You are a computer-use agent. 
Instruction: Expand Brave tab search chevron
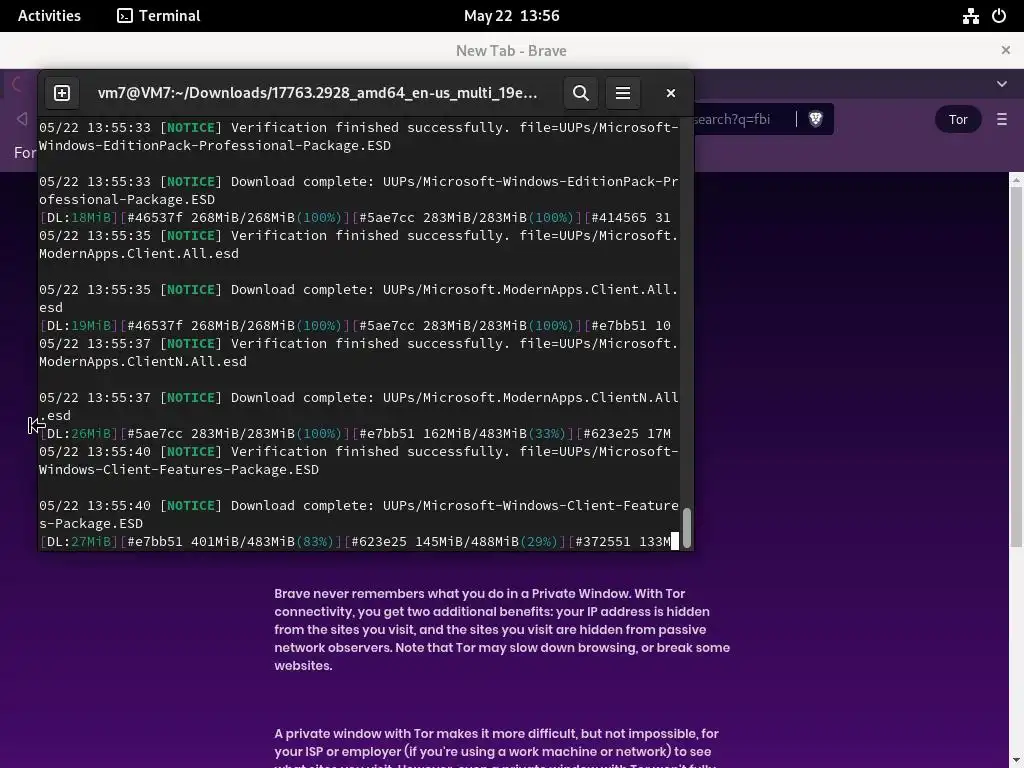click(x=1002, y=84)
